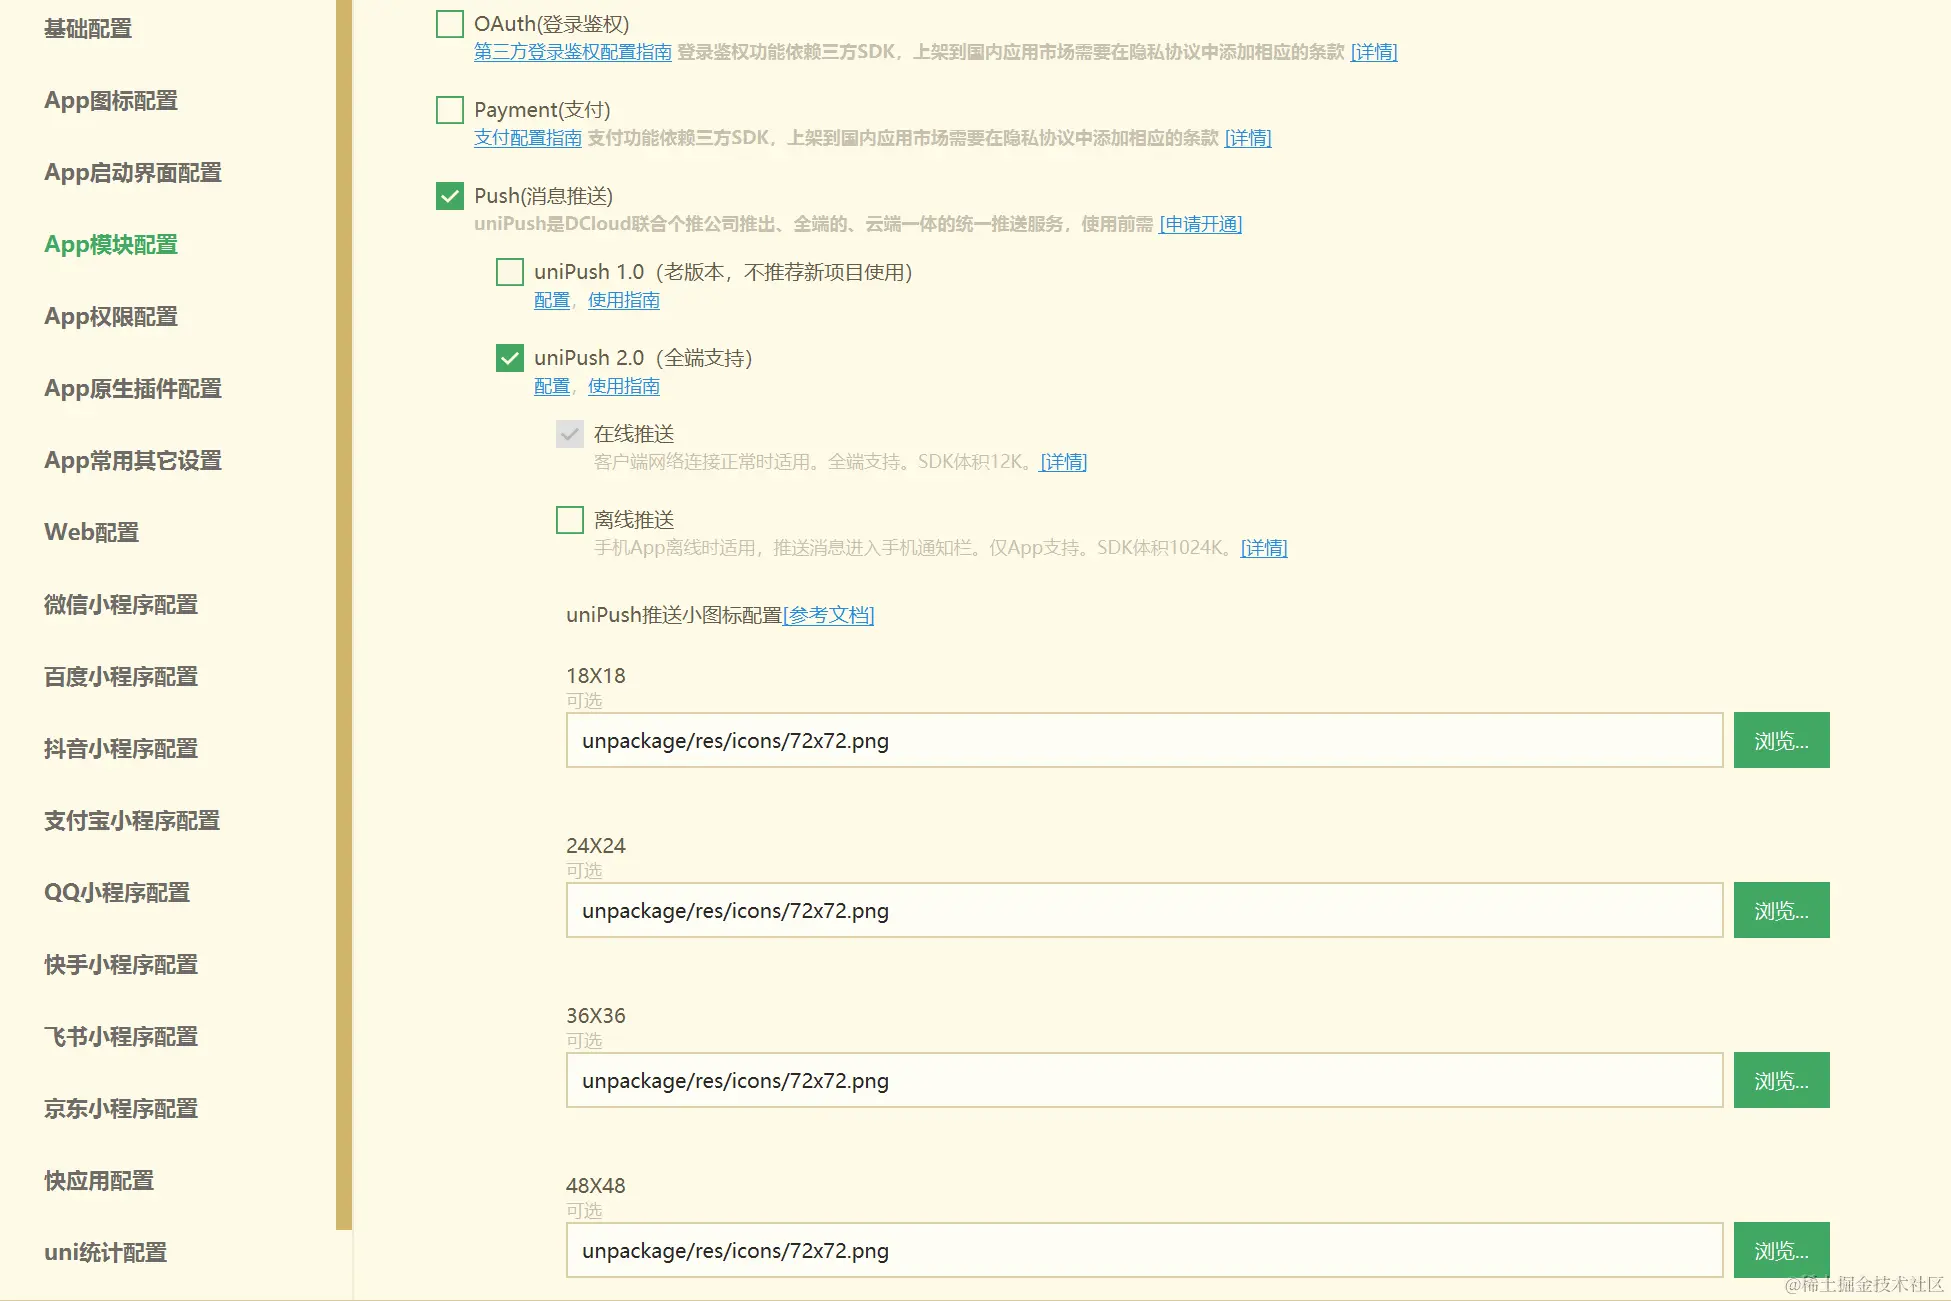Check the Payment module checkbox
This screenshot has height=1301, width=1951.
tap(450, 110)
